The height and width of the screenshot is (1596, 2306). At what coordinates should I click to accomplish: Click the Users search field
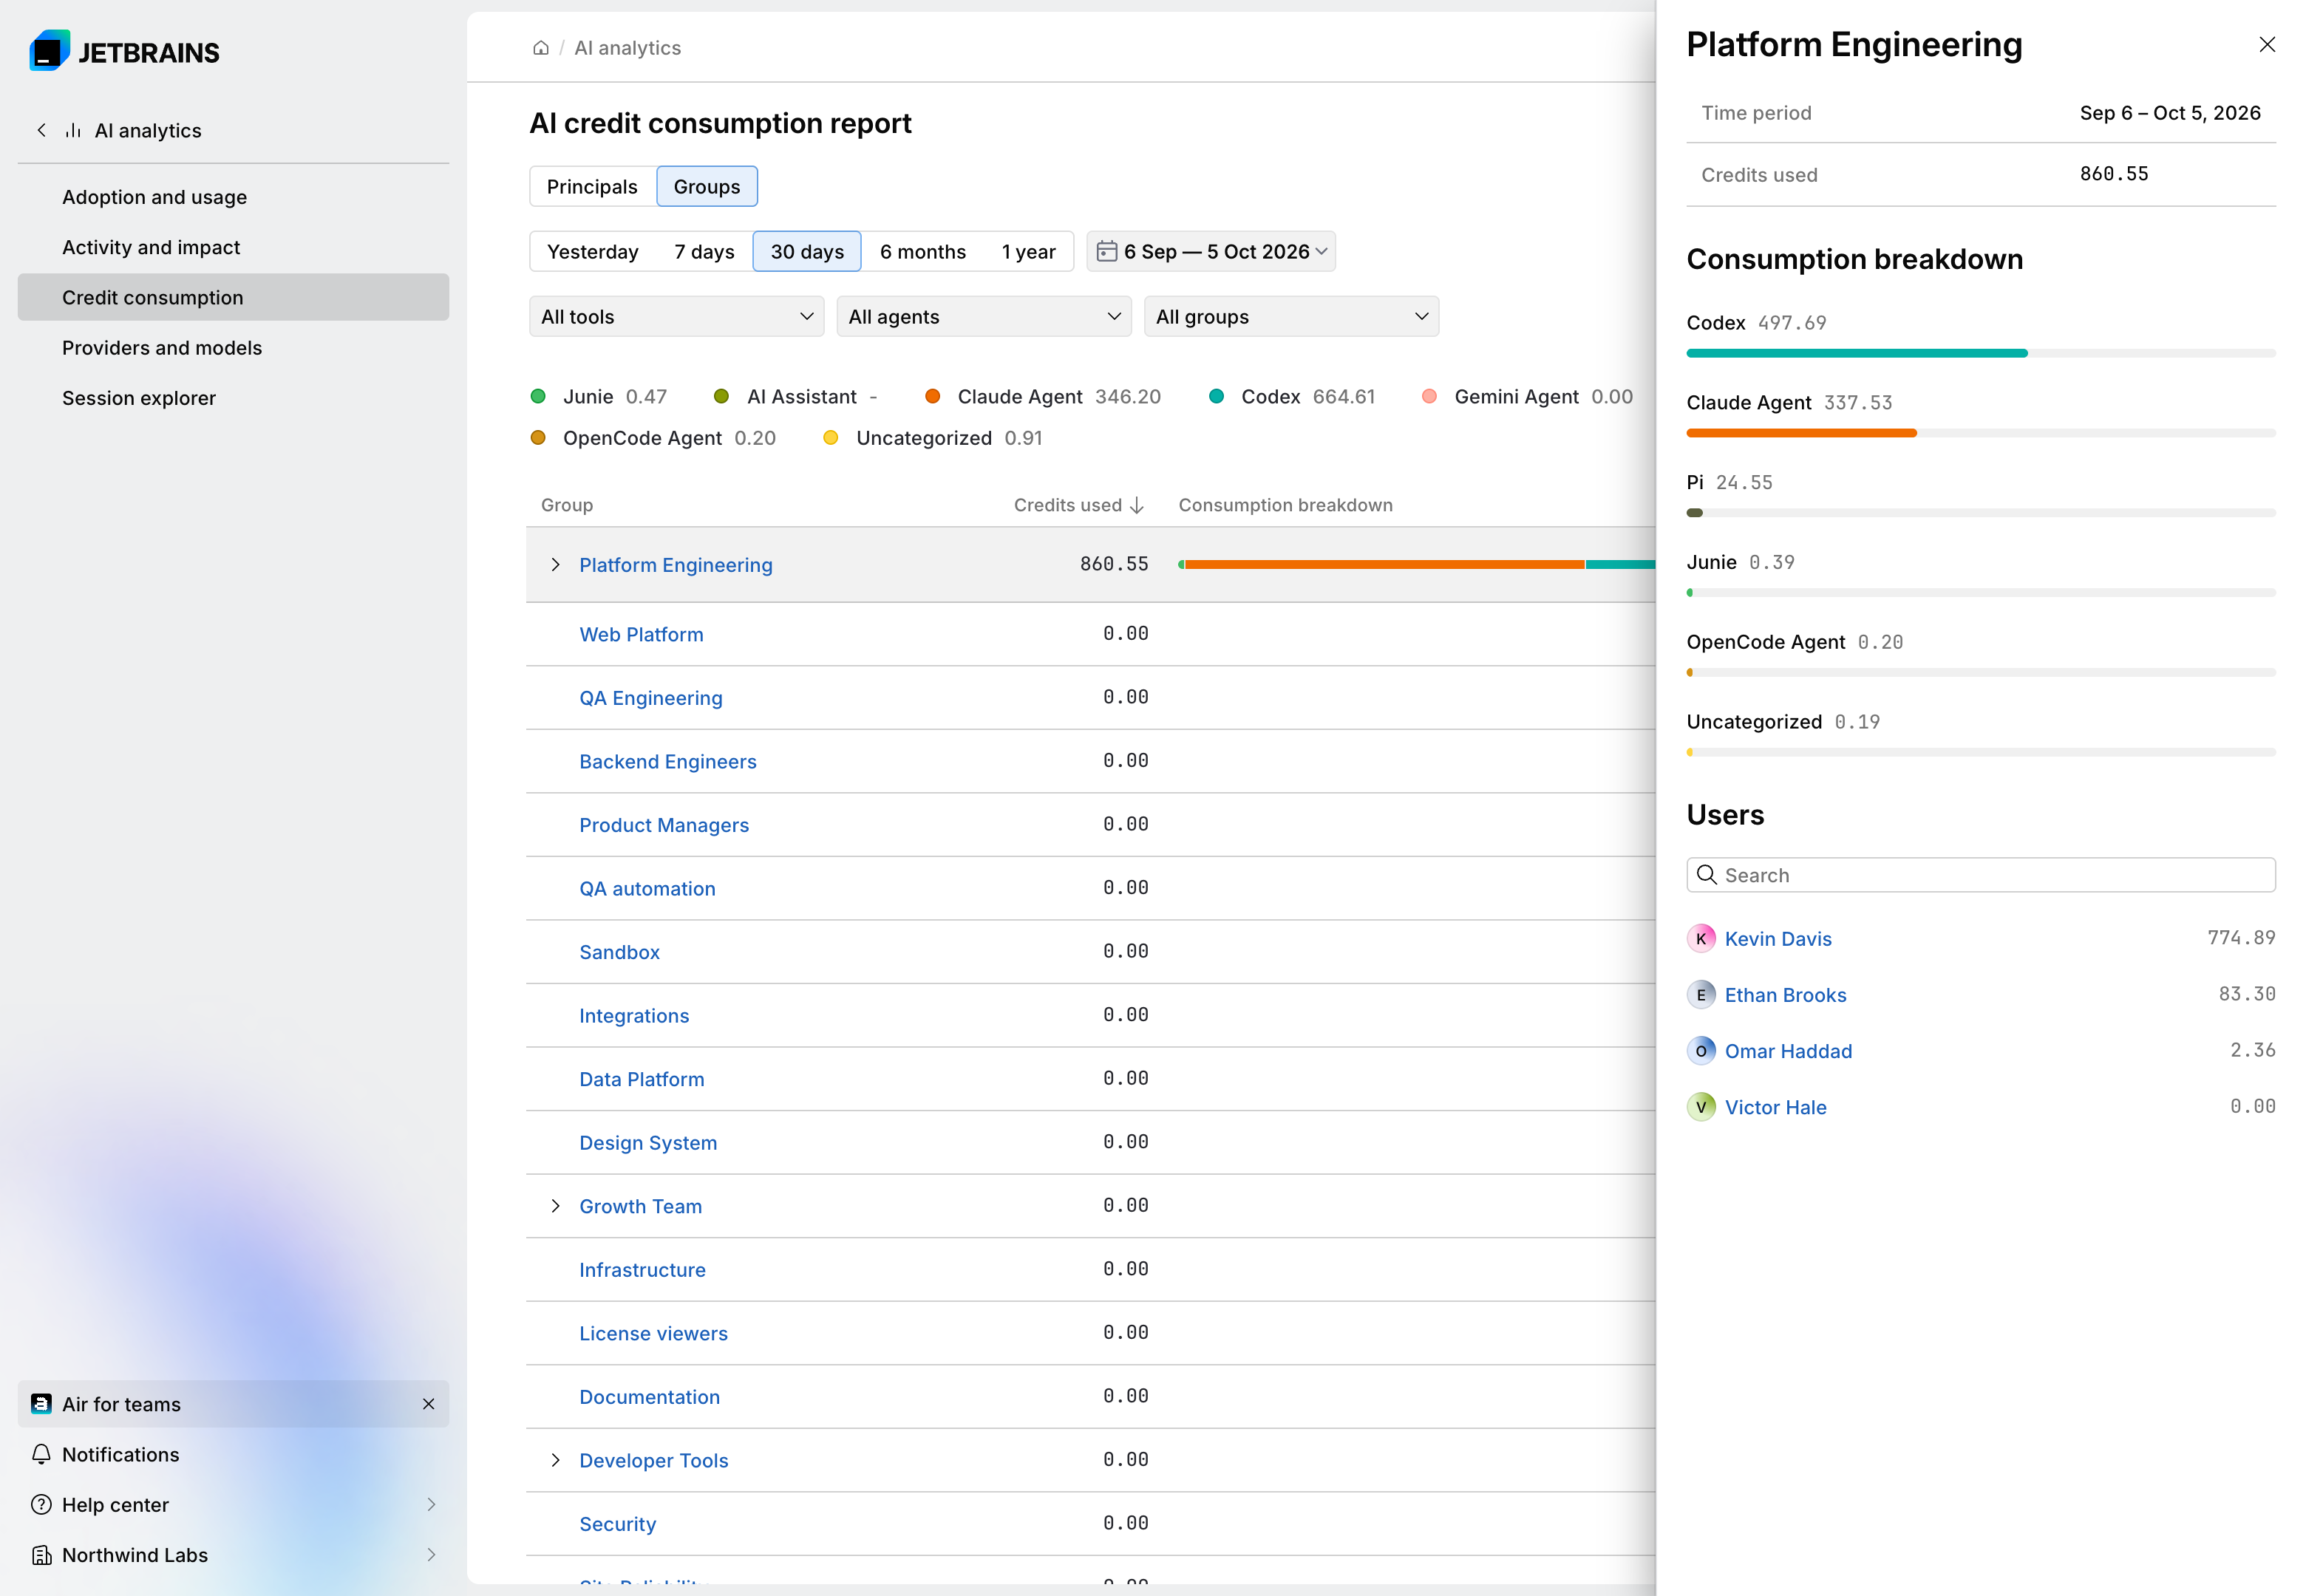click(1980, 875)
